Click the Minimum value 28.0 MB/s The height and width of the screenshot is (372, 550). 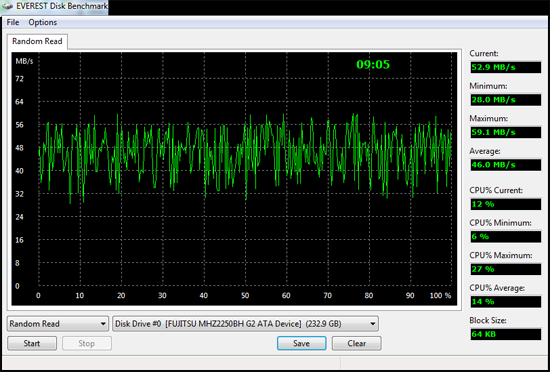point(505,100)
